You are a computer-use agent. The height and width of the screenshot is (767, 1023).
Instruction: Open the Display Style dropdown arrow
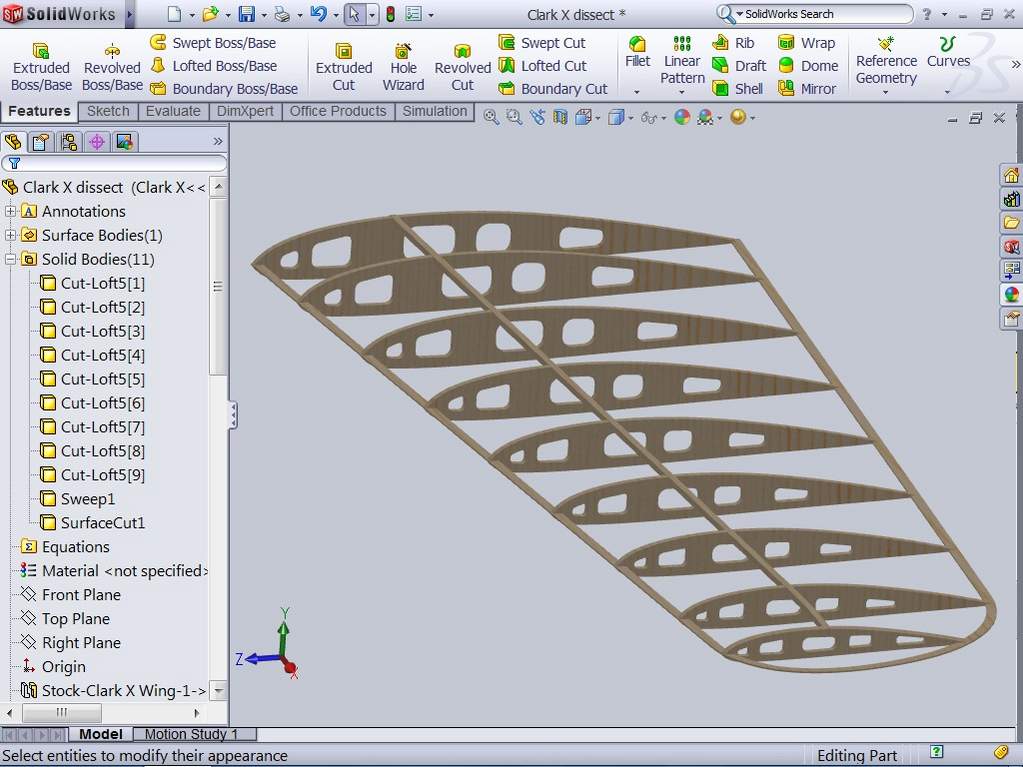coord(630,117)
